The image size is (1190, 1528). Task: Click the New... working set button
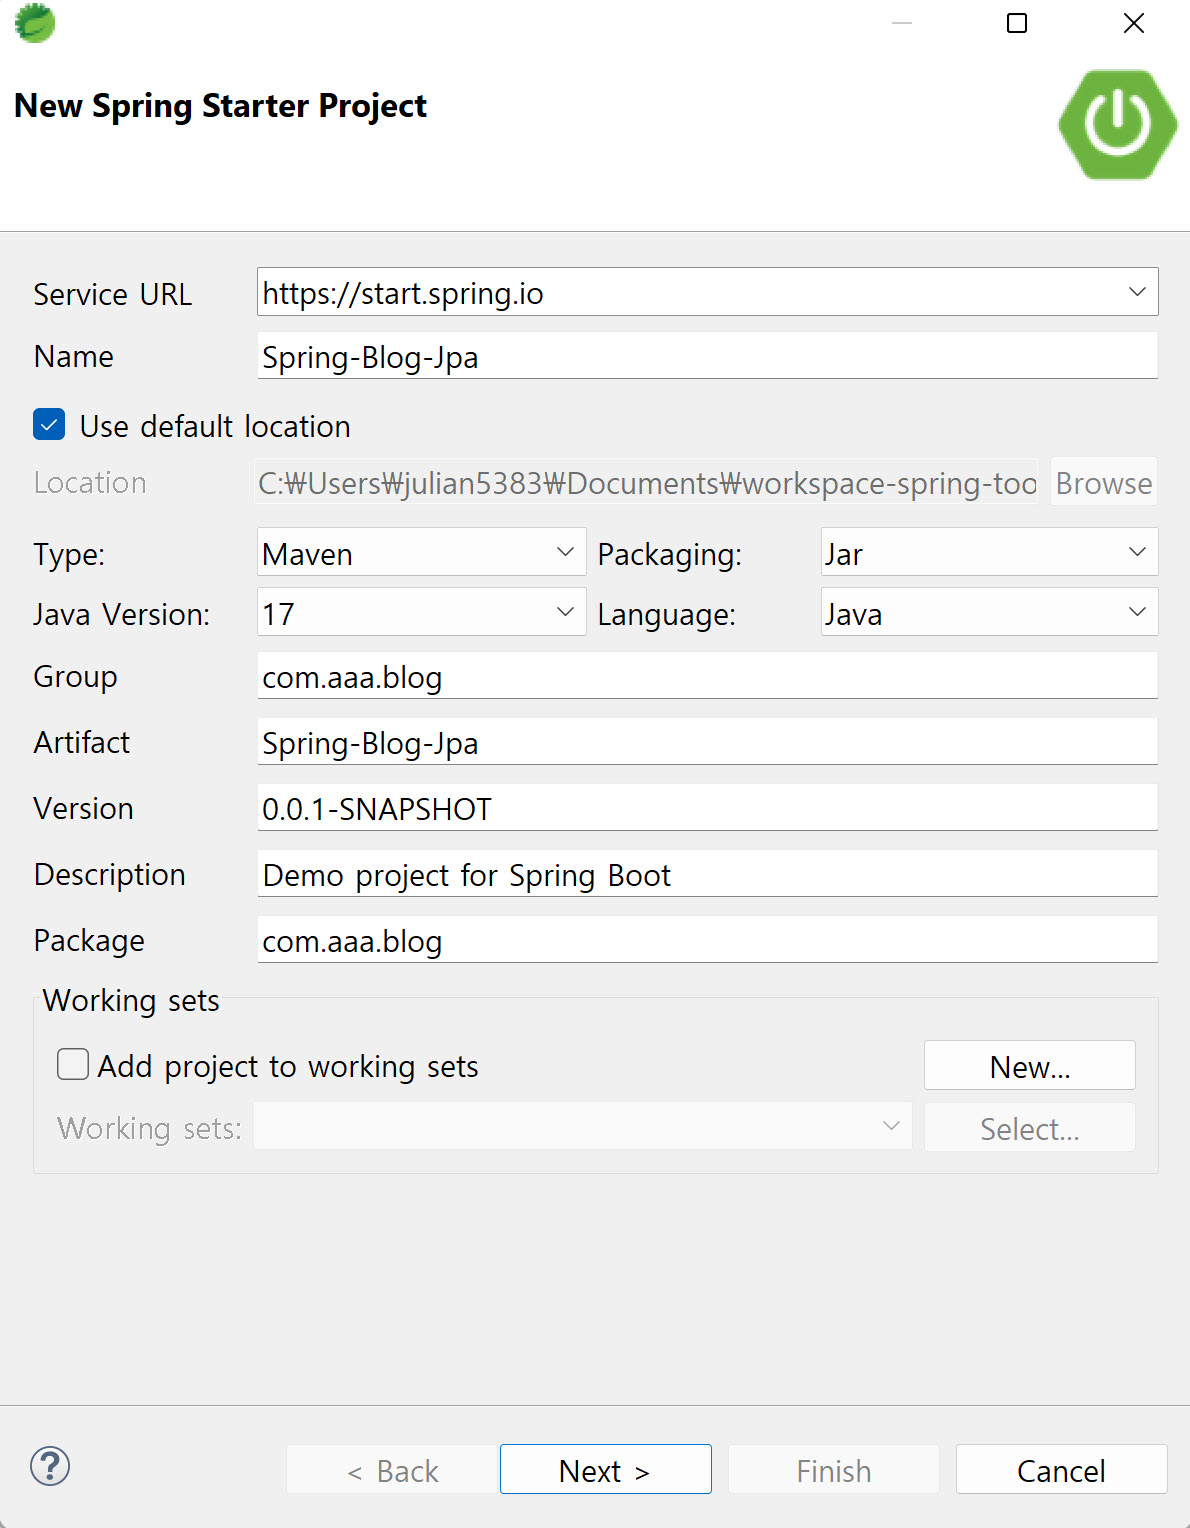pyautogui.click(x=1030, y=1065)
